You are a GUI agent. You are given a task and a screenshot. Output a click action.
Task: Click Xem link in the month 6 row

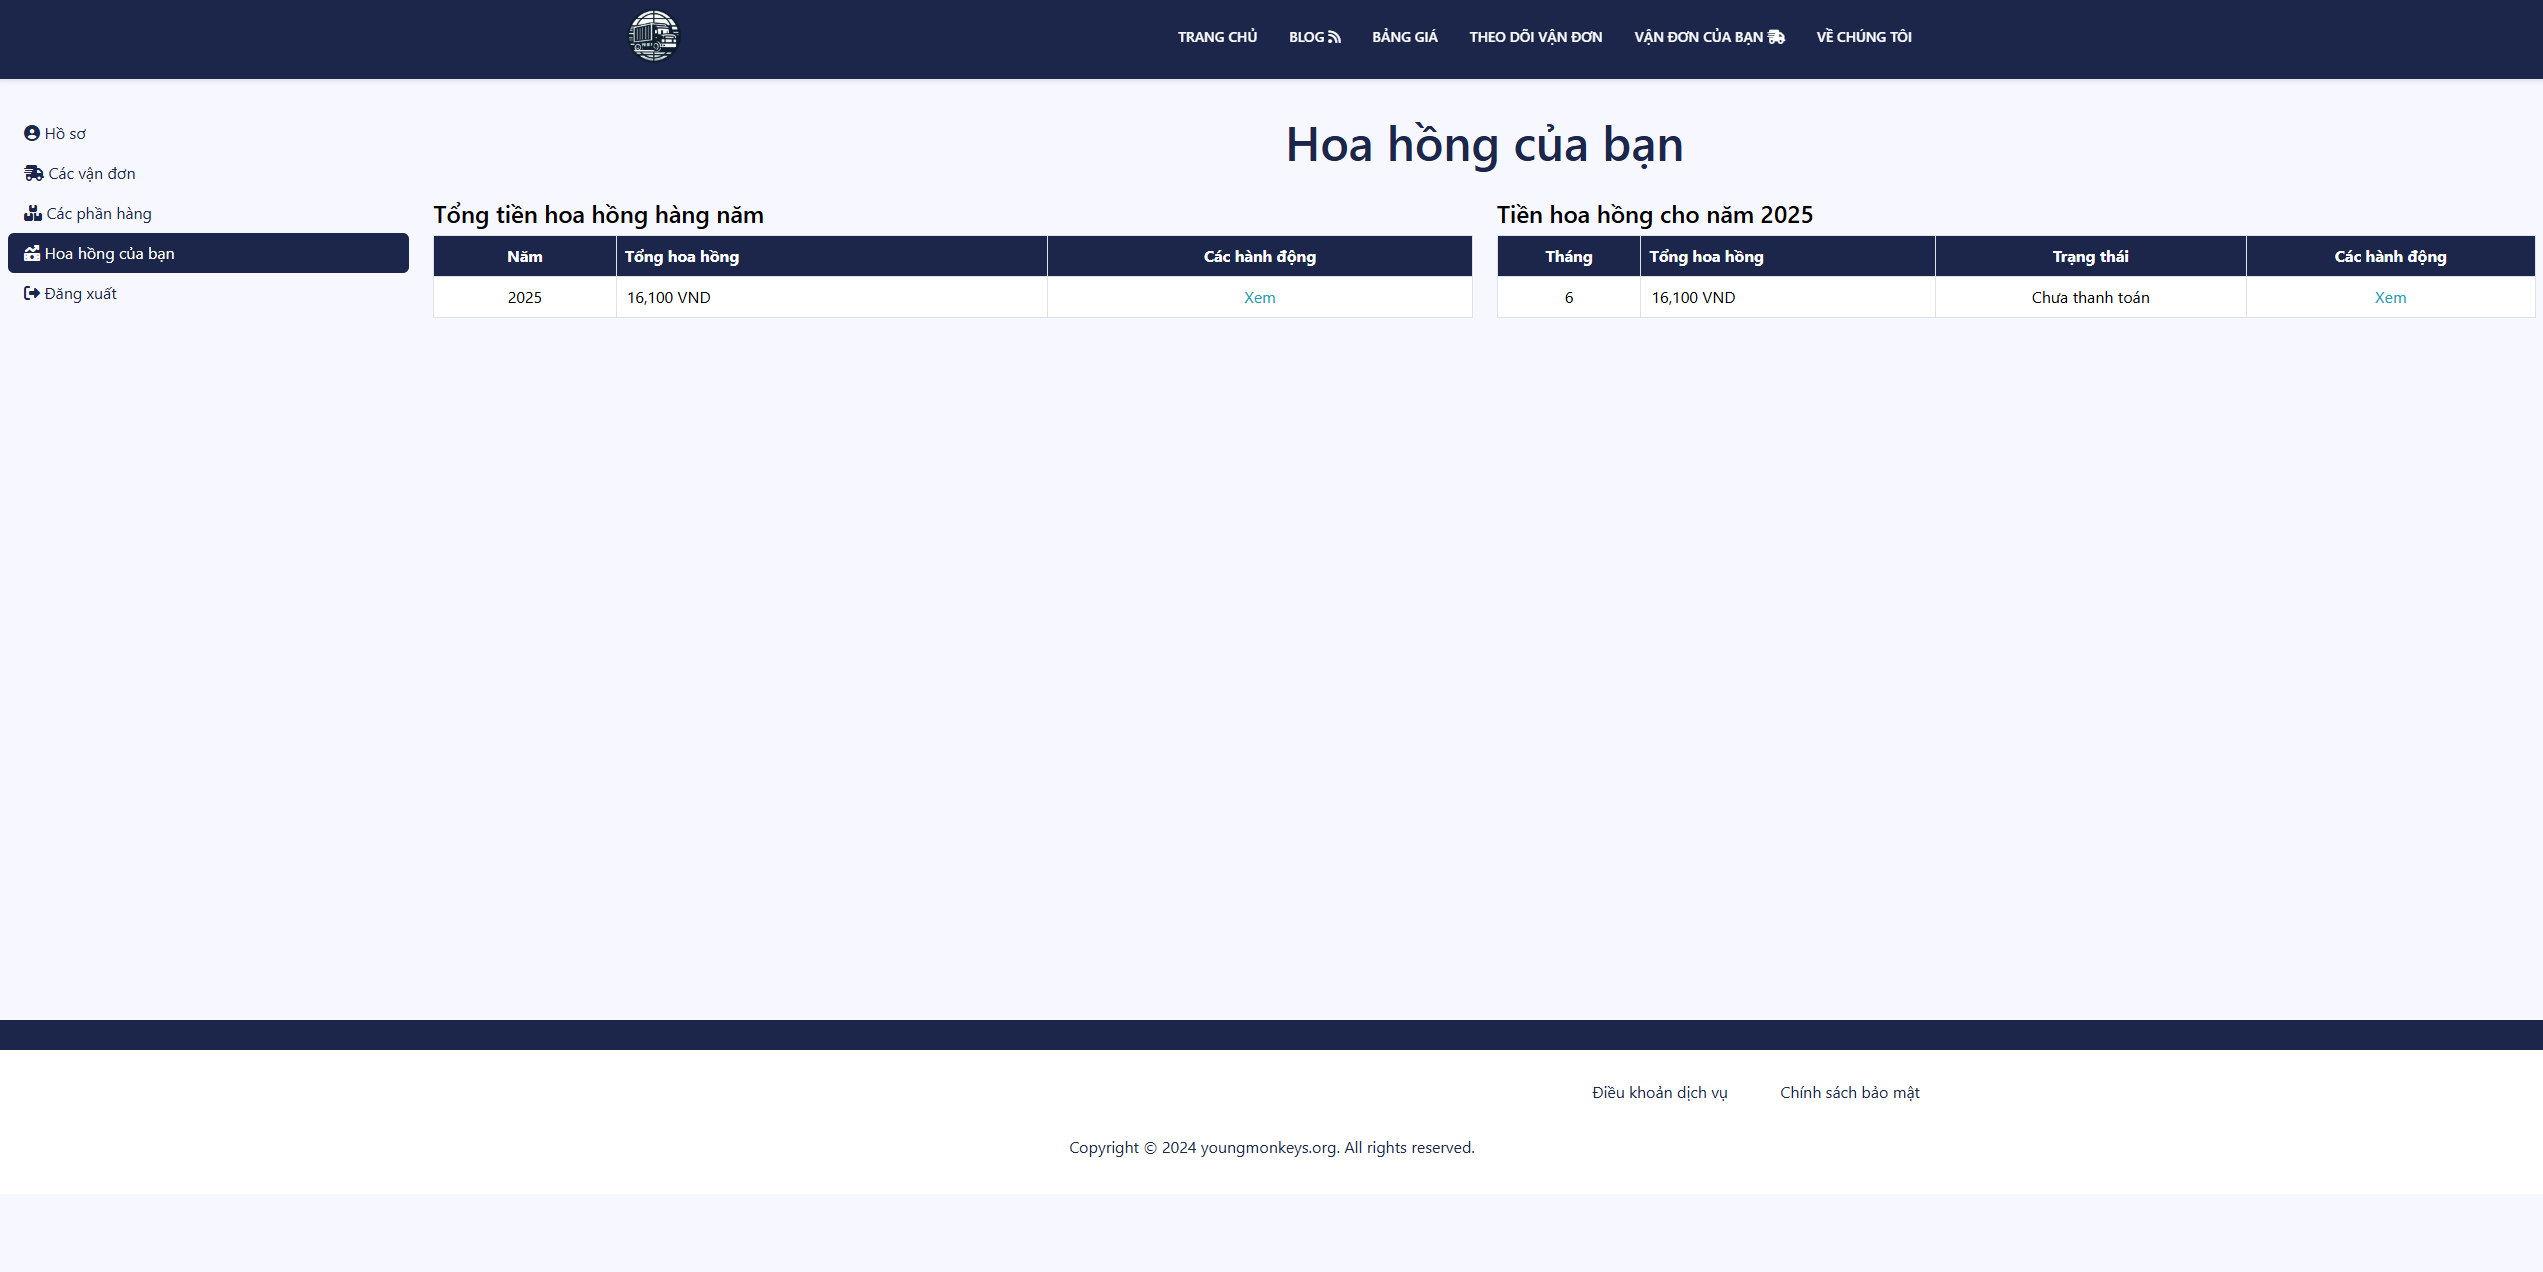(2390, 298)
